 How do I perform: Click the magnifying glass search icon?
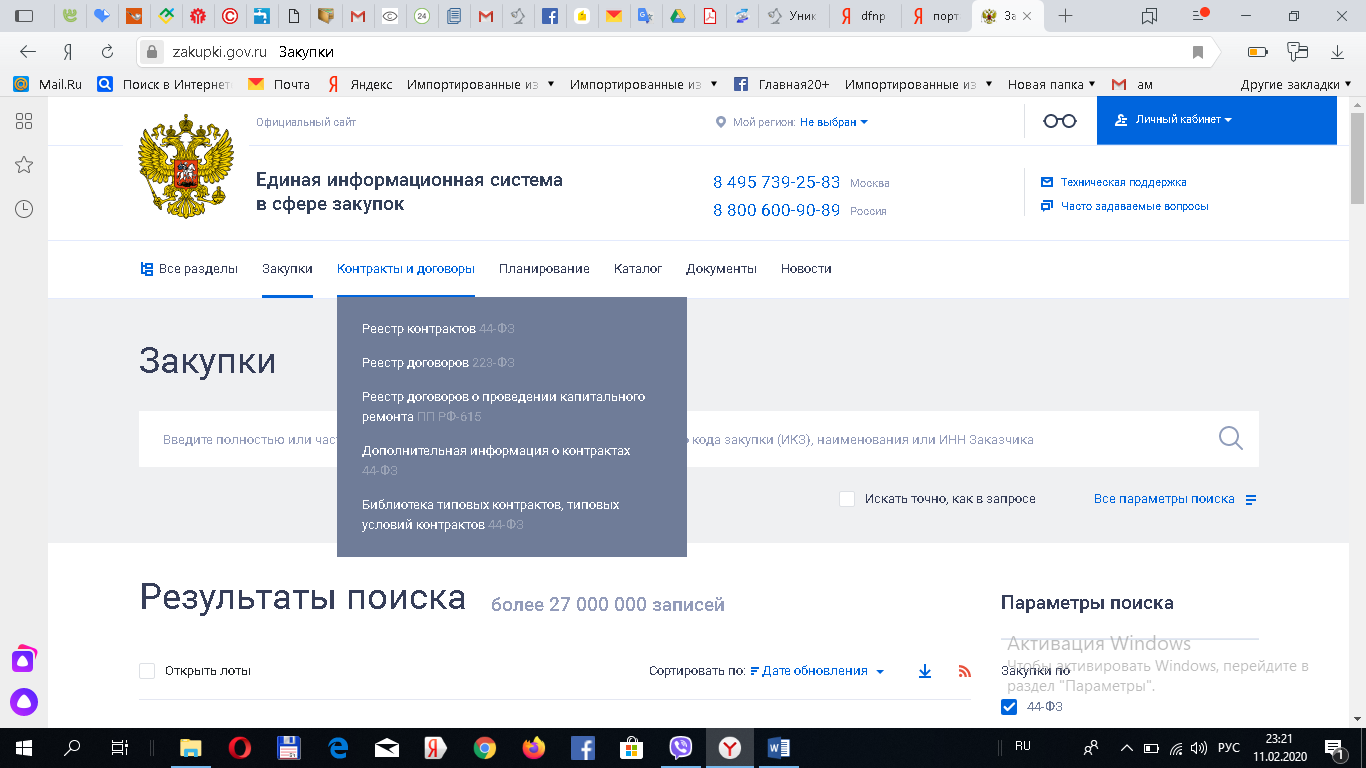pyautogui.click(x=1230, y=438)
